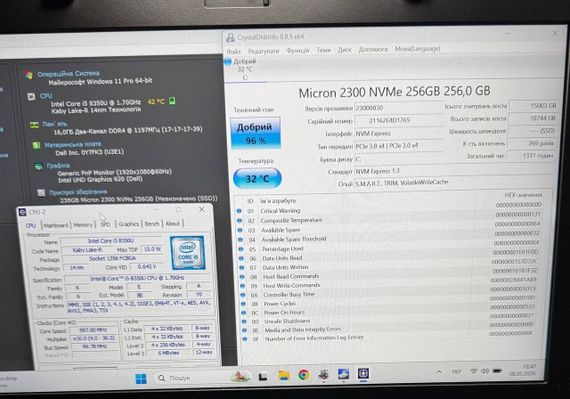
Task: Click the graphics monitor icon in Speccy
Action: tap(39, 166)
